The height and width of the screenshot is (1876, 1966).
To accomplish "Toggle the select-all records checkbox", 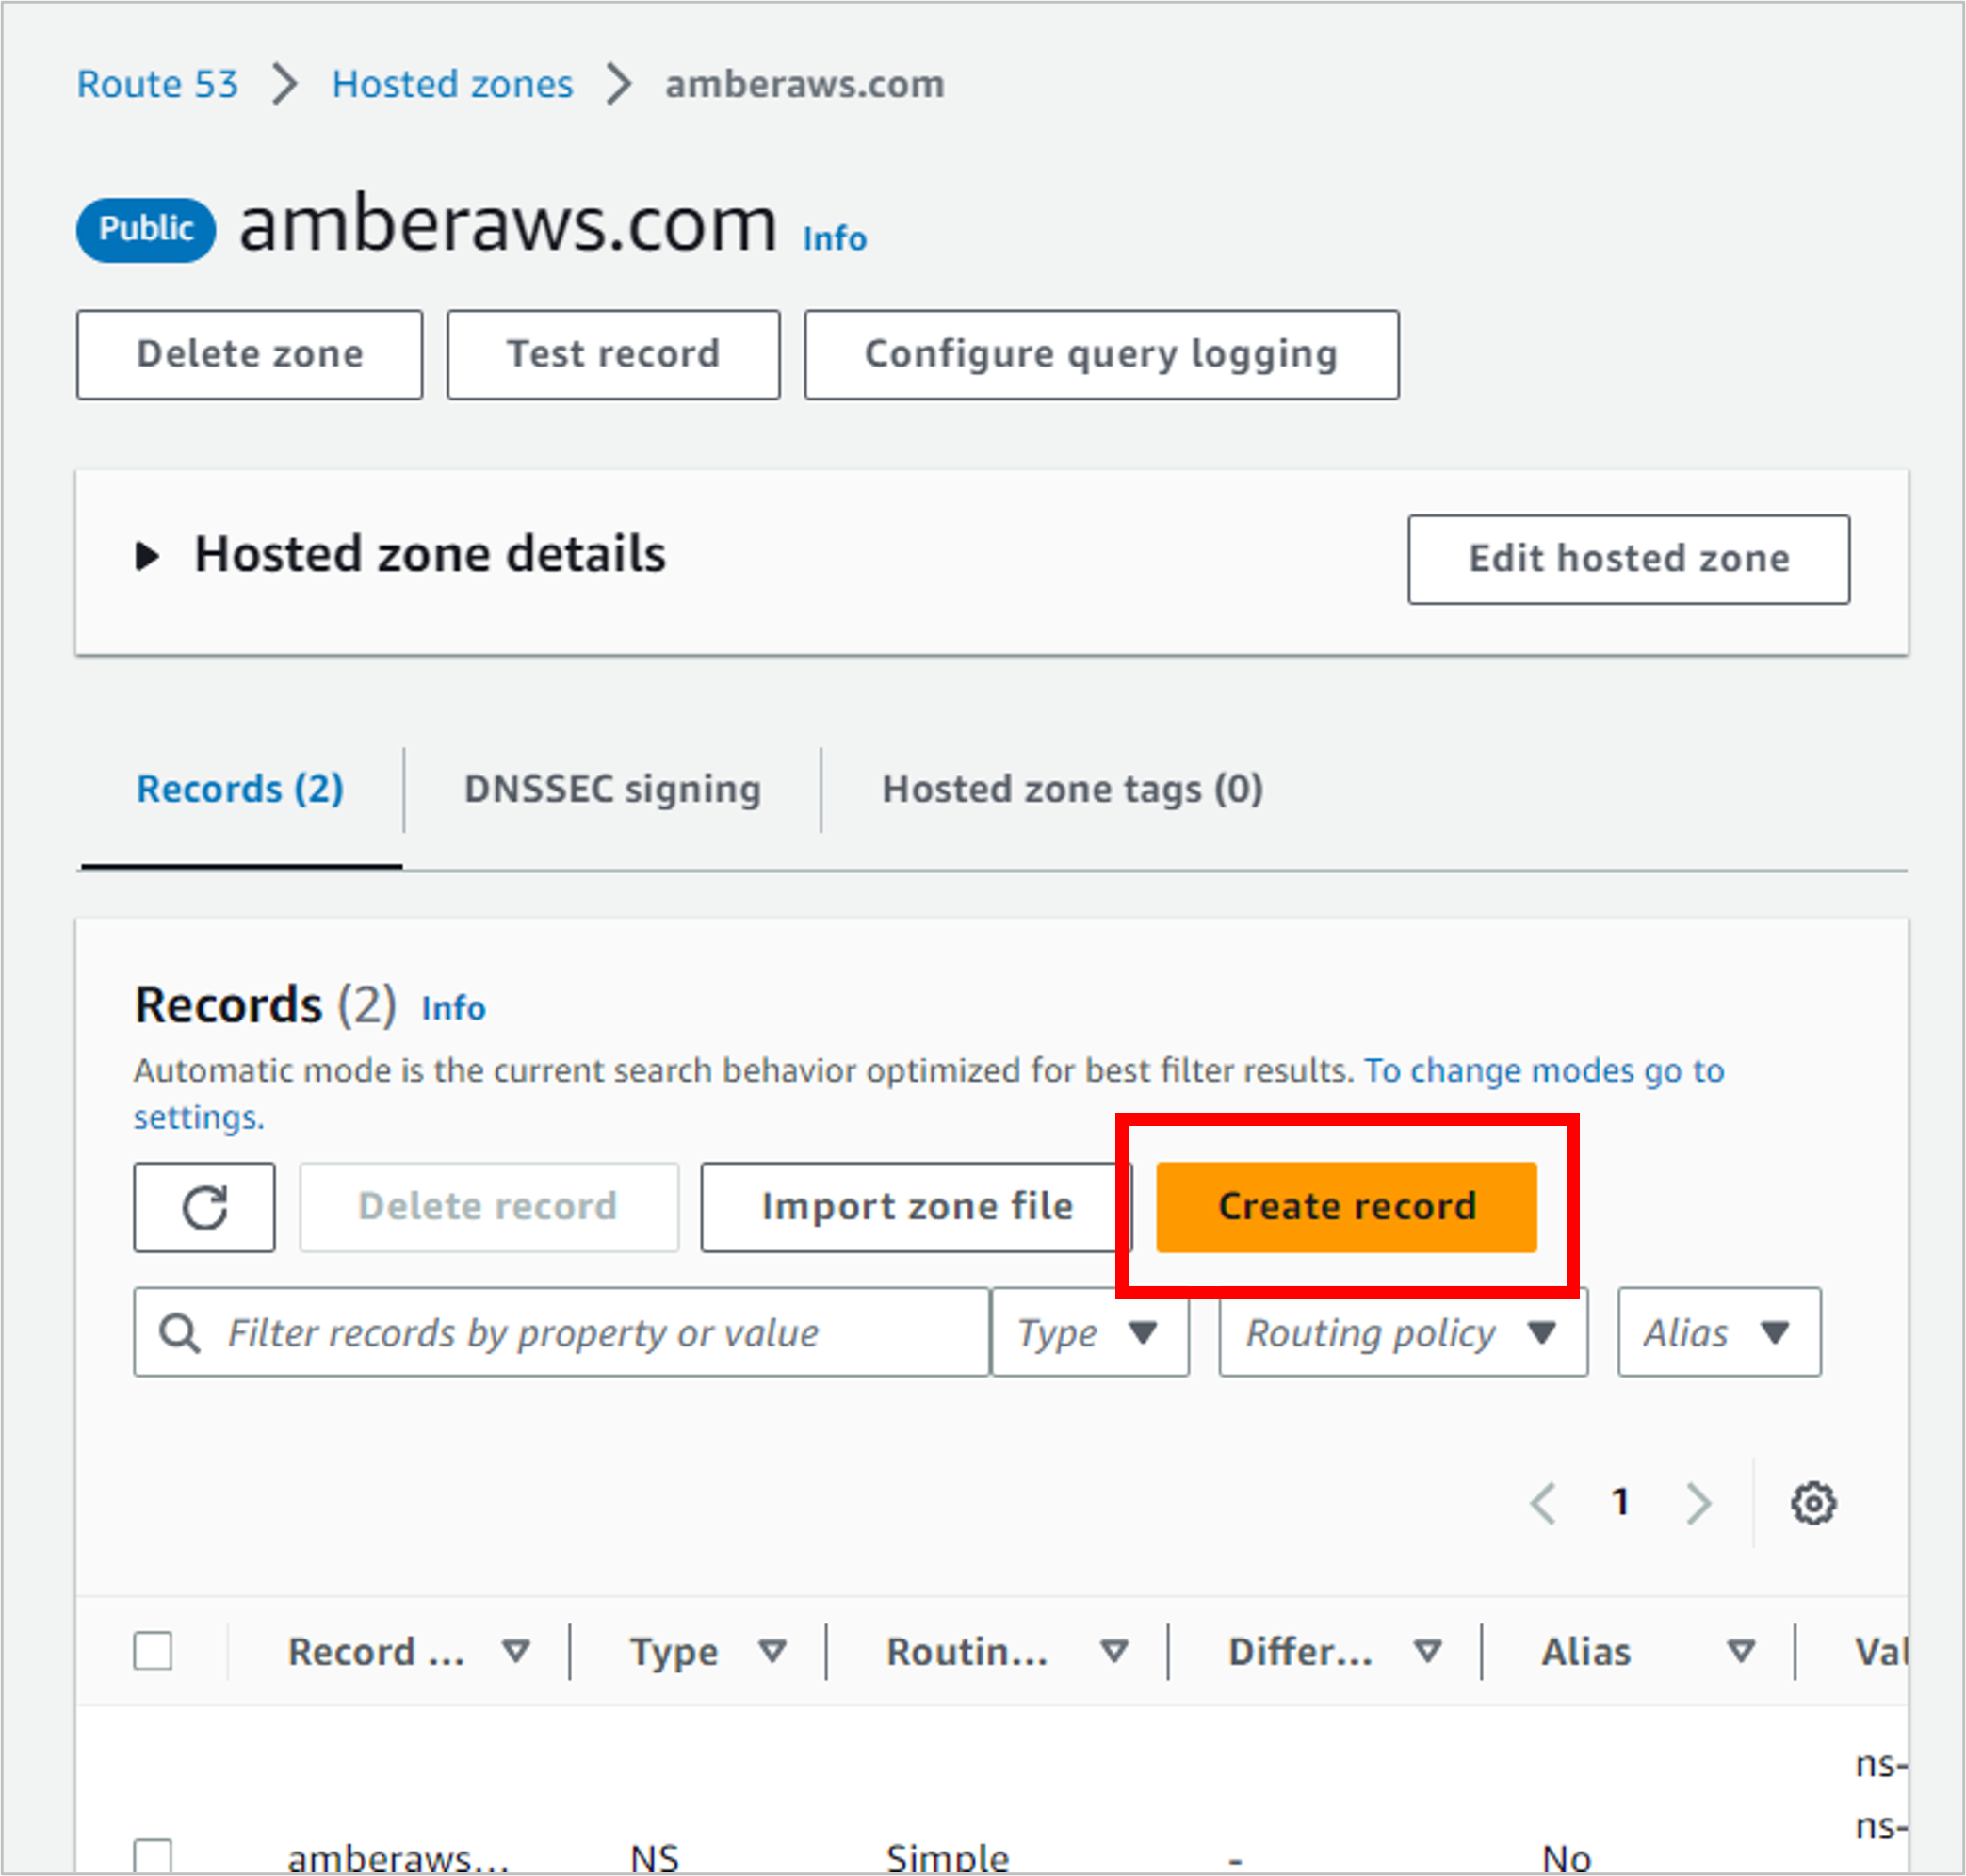I will click(153, 1651).
